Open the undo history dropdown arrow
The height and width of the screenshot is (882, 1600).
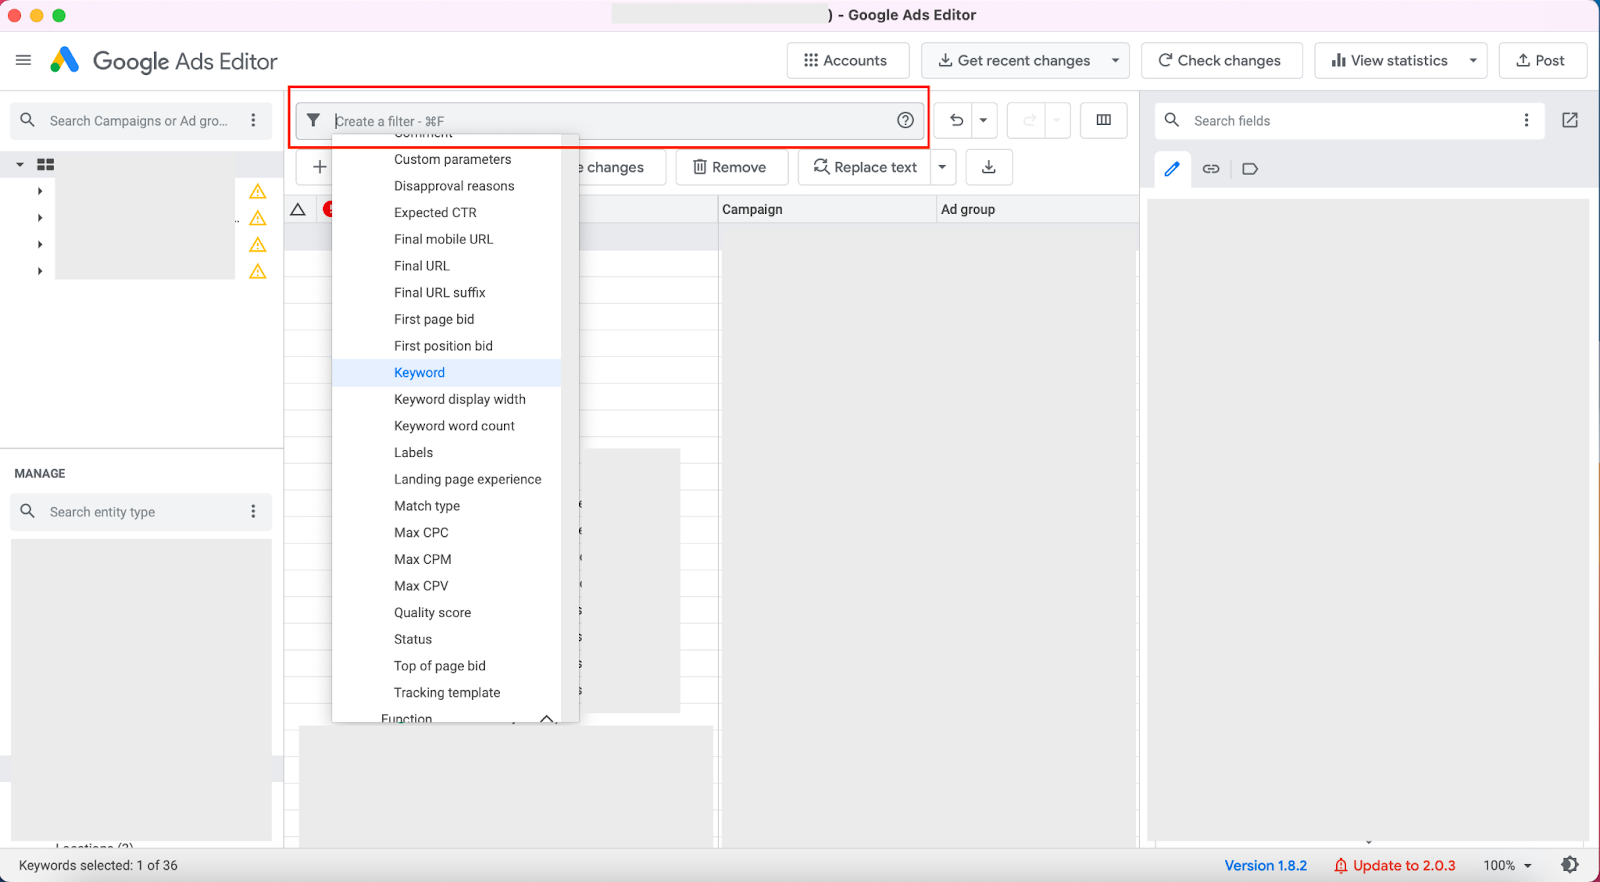983,120
